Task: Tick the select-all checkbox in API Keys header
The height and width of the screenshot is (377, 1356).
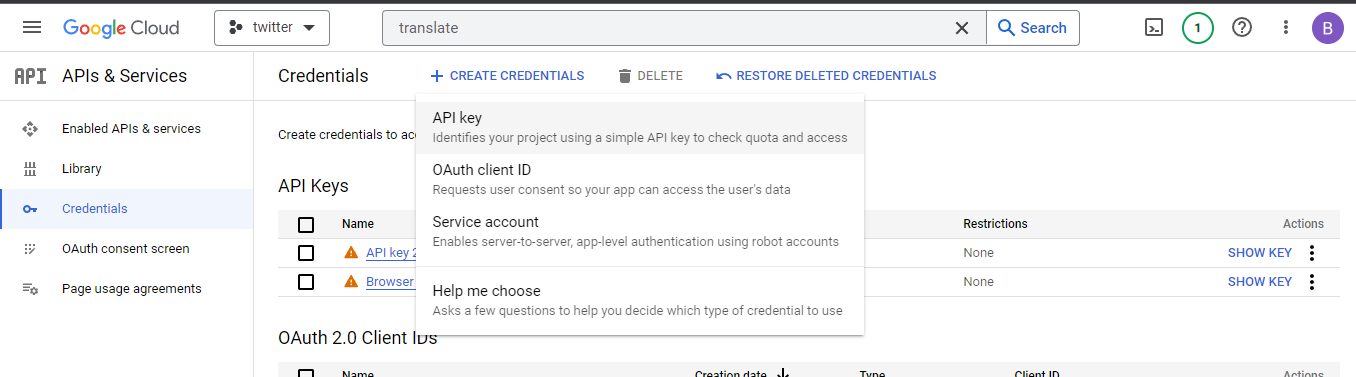Action: 306,224
